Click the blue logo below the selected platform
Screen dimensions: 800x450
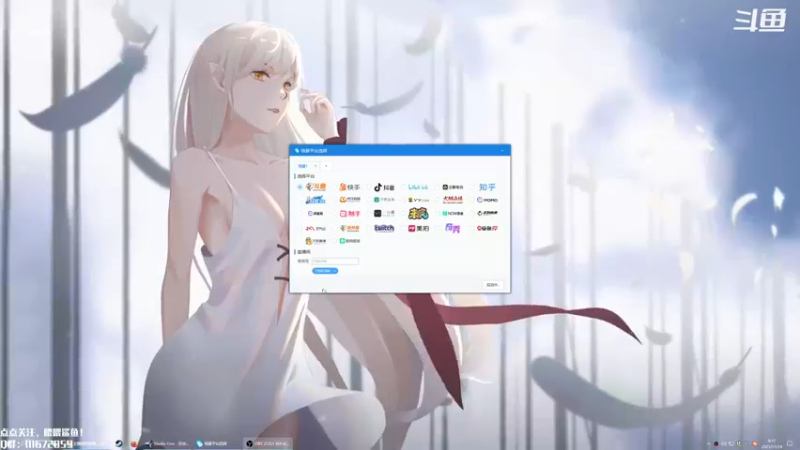[x=315, y=199]
